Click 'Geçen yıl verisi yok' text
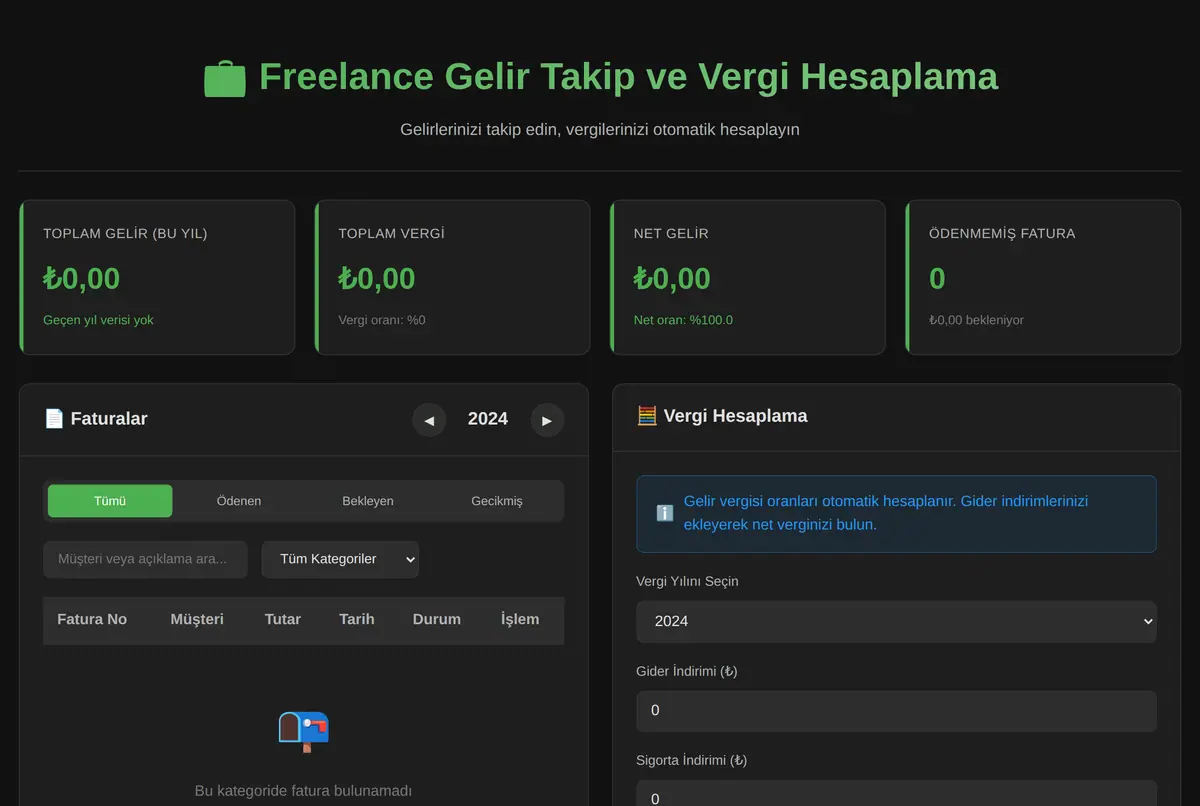The image size is (1200, 806). [98, 320]
